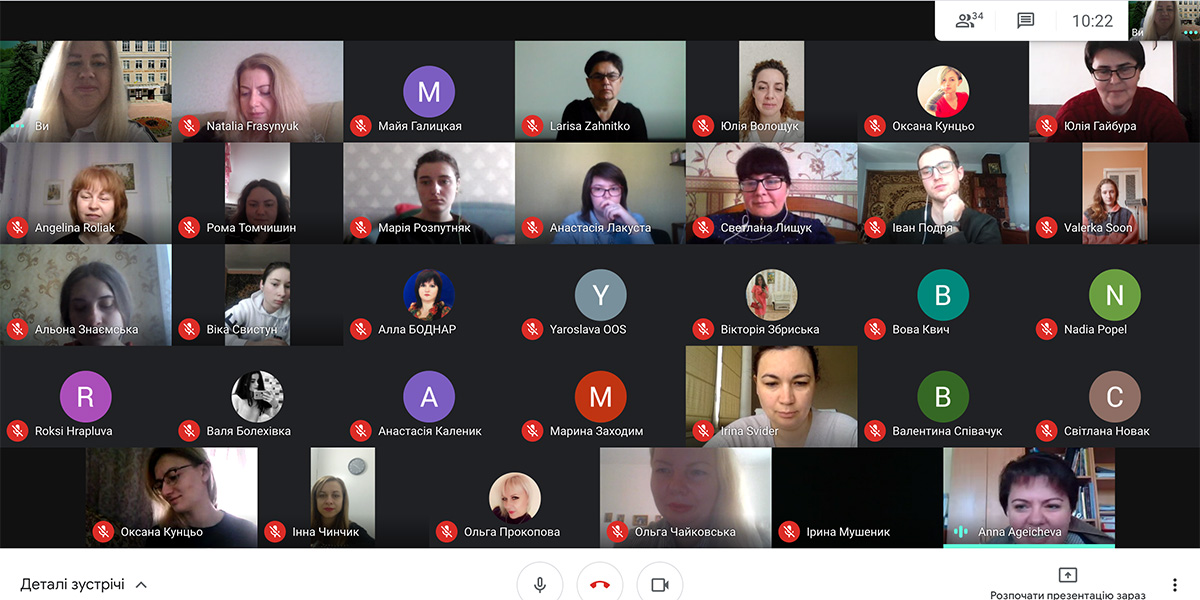This screenshot has height=600, width=1200.
Task: Select Irina Svider's video tile
Action: pos(772,396)
